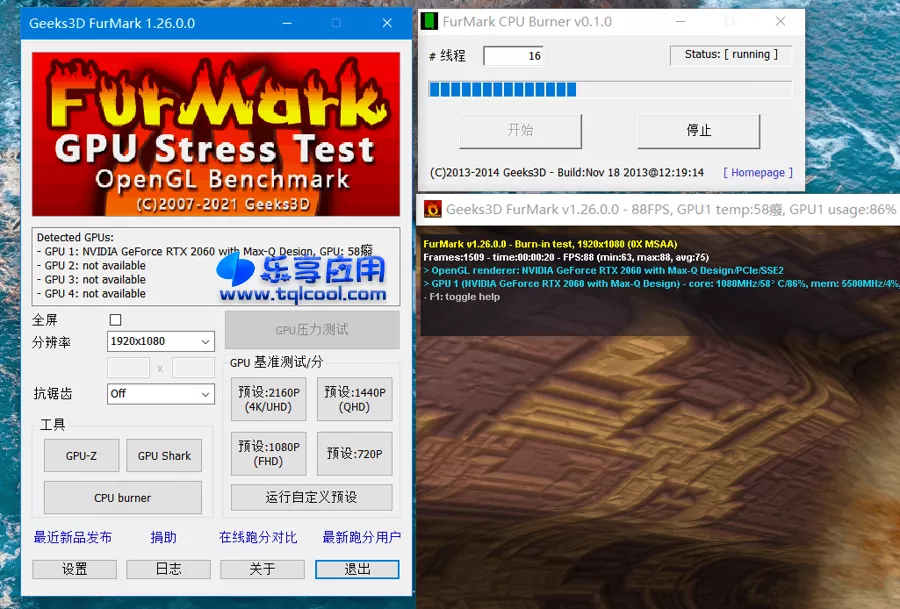
Task: Launch the GPU-Z tool
Action: (x=81, y=456)
